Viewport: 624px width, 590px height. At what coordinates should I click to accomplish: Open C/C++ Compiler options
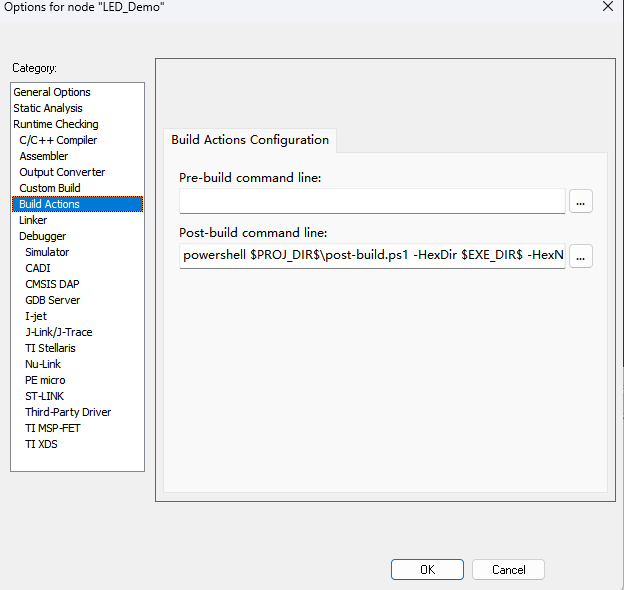[x=58, y=140]
